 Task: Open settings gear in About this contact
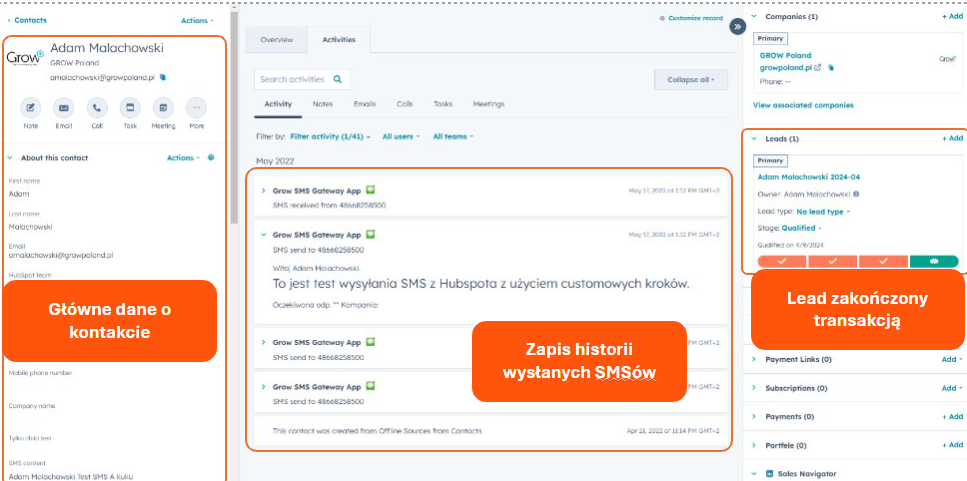coord(211,158)
